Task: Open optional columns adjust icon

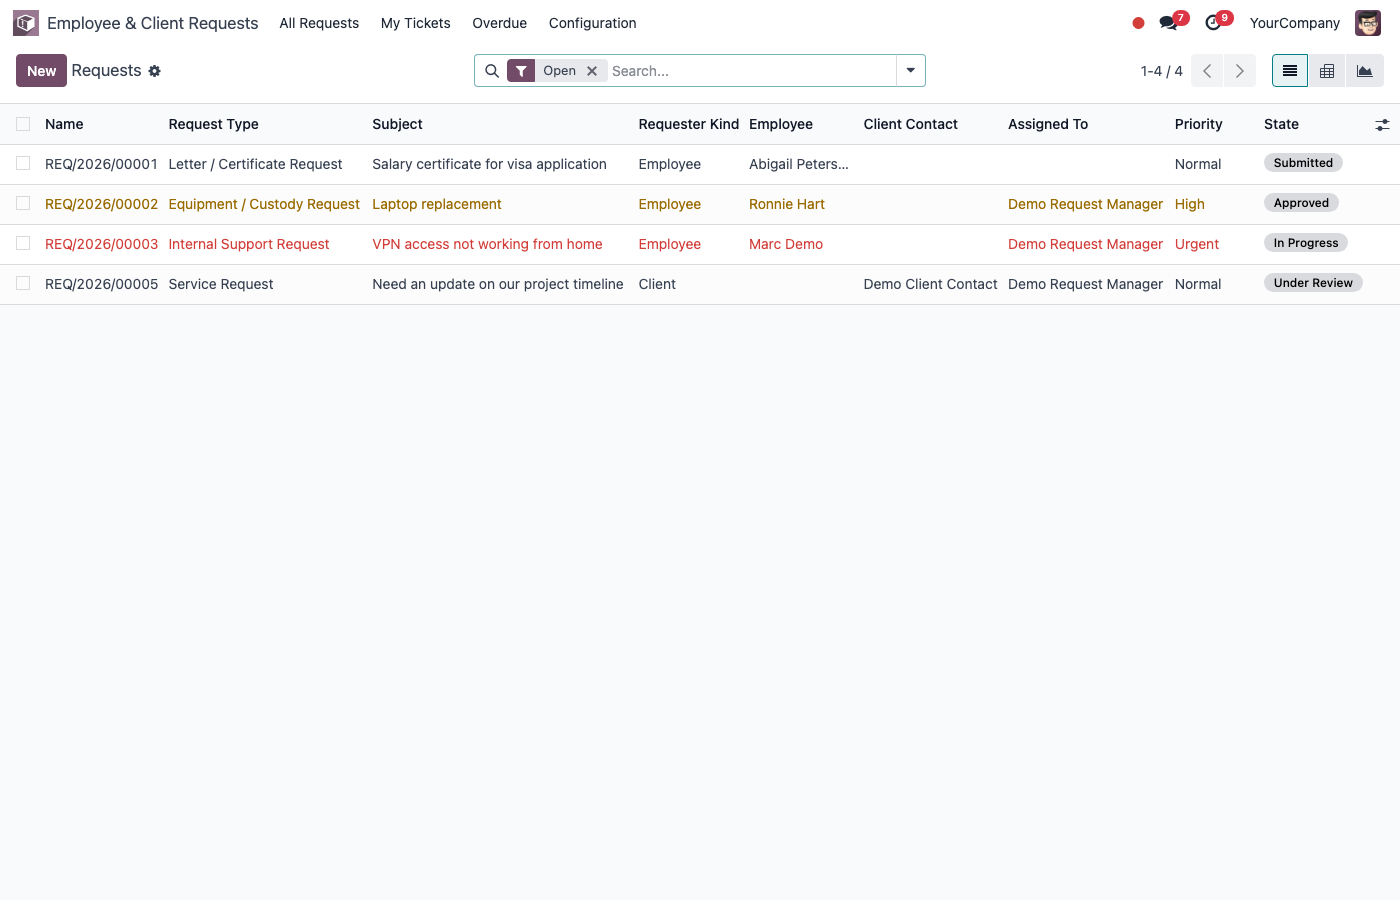Action: point(1382,125)
